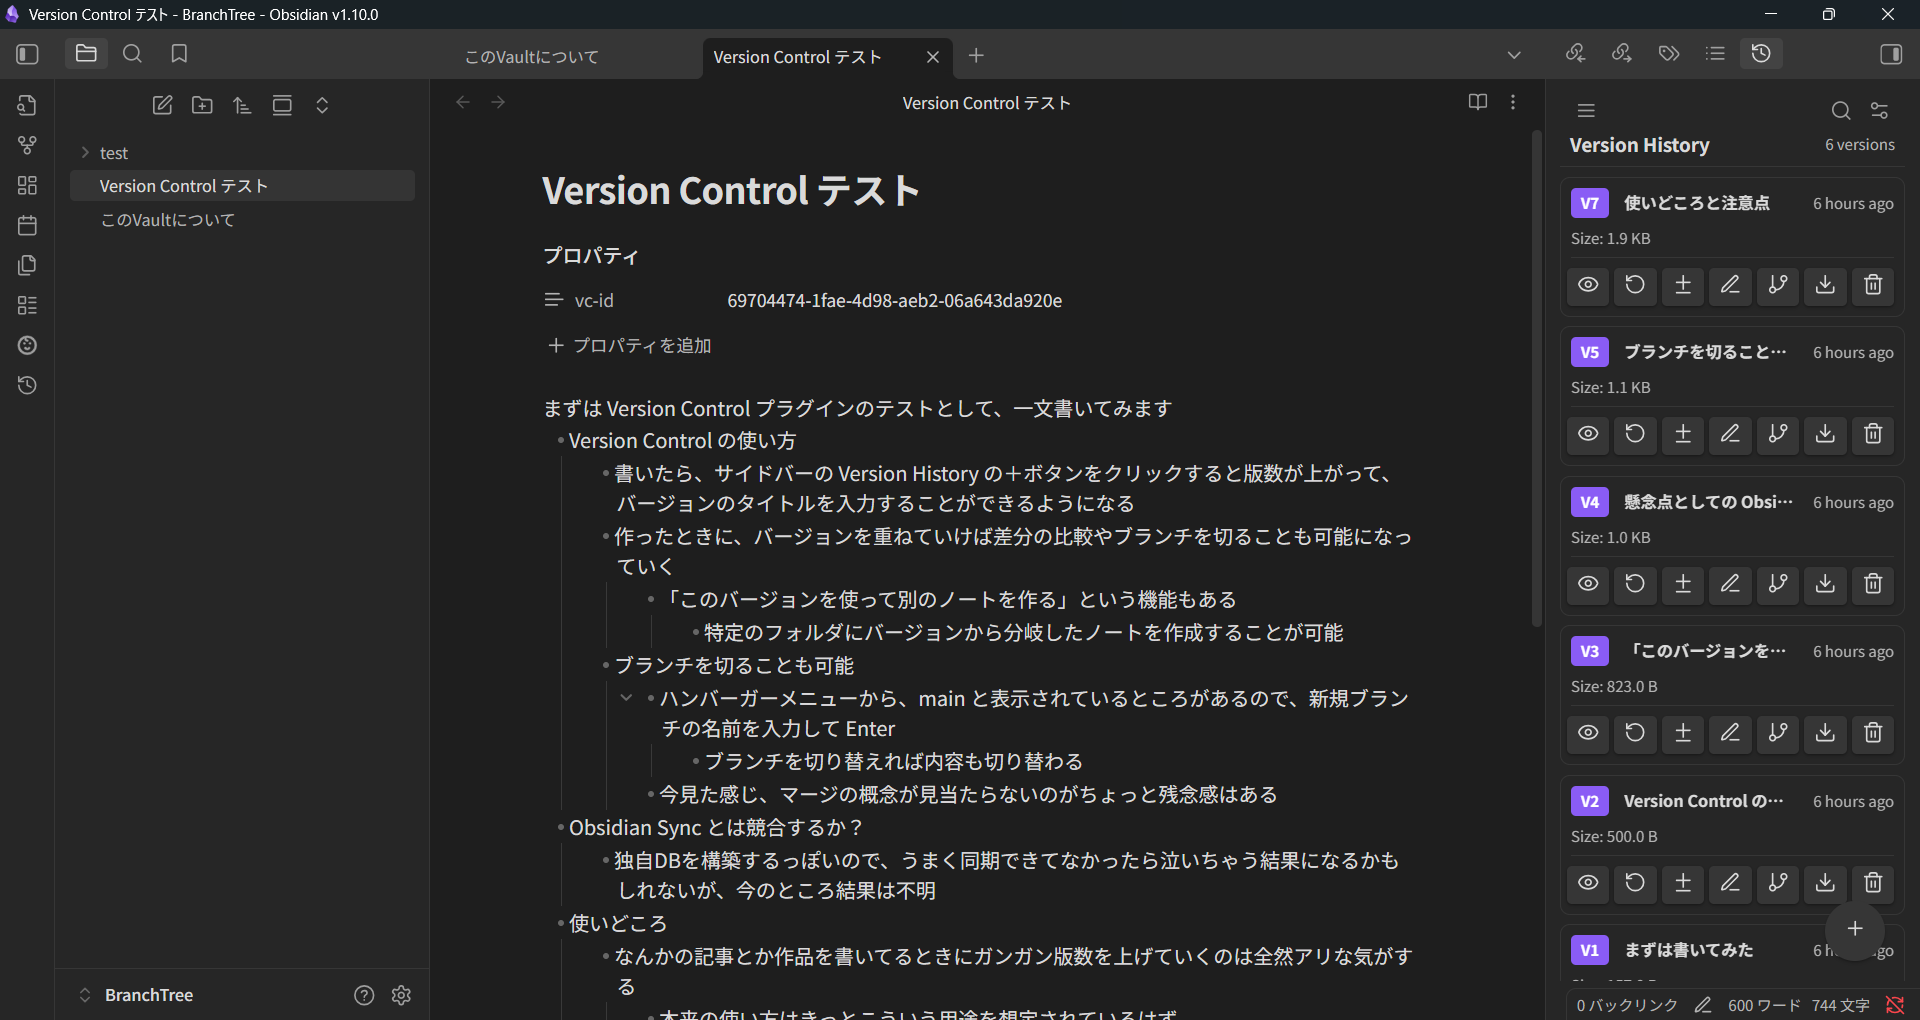This screenshot has width=1920, height=1020.
Task: Close the Version Control テスト tab
Action: tap(933, 57)
